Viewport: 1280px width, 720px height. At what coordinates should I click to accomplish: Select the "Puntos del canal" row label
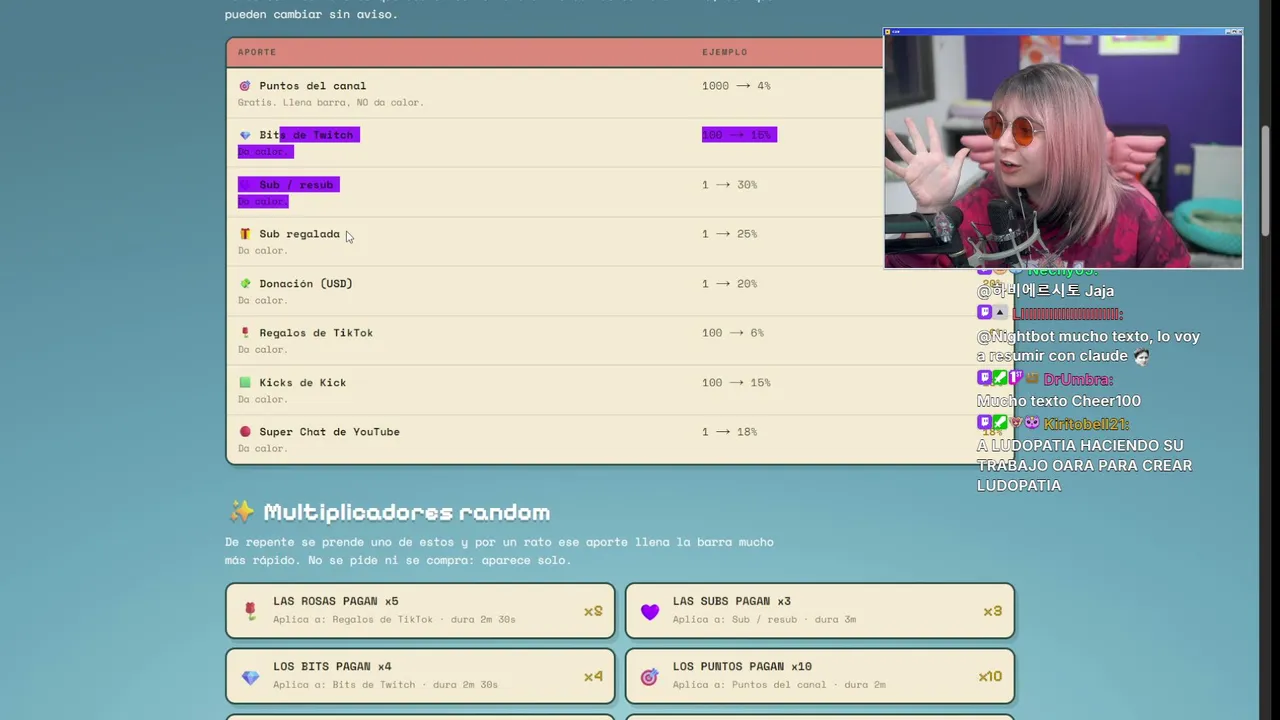(313, 86)
